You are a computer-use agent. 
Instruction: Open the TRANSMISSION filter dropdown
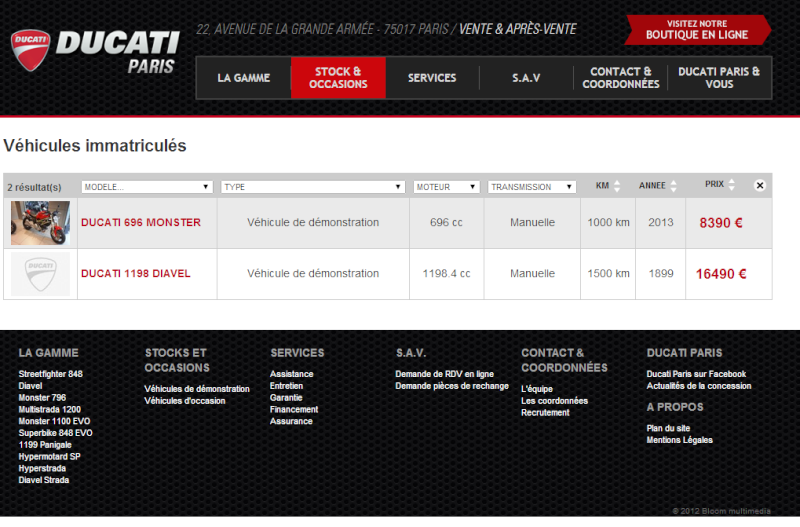click(532, 187)
